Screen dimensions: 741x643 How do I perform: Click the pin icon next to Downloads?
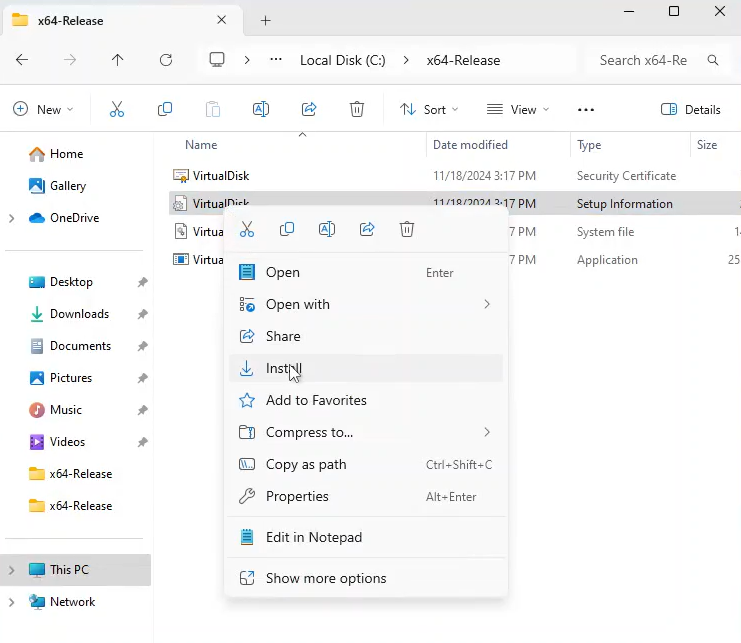[x=142, y=314]
